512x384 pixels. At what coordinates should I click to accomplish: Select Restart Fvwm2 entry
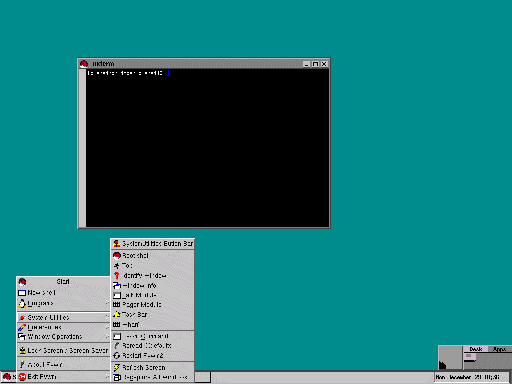click(152, 356)
